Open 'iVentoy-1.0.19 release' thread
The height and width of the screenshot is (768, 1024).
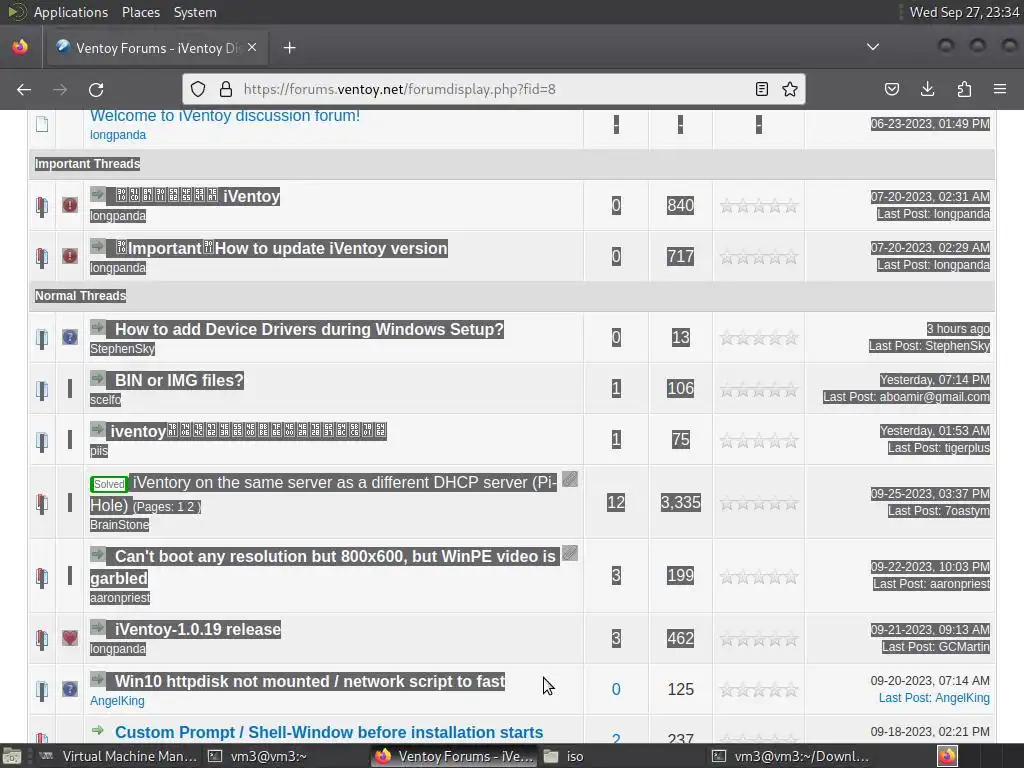198,630
